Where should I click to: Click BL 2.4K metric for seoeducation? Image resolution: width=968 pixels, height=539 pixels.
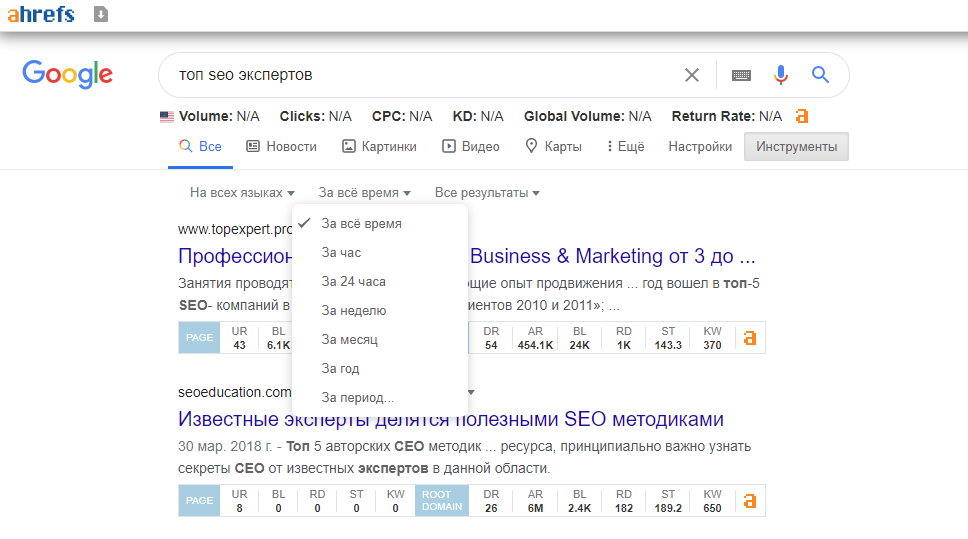tap(579, 501)
